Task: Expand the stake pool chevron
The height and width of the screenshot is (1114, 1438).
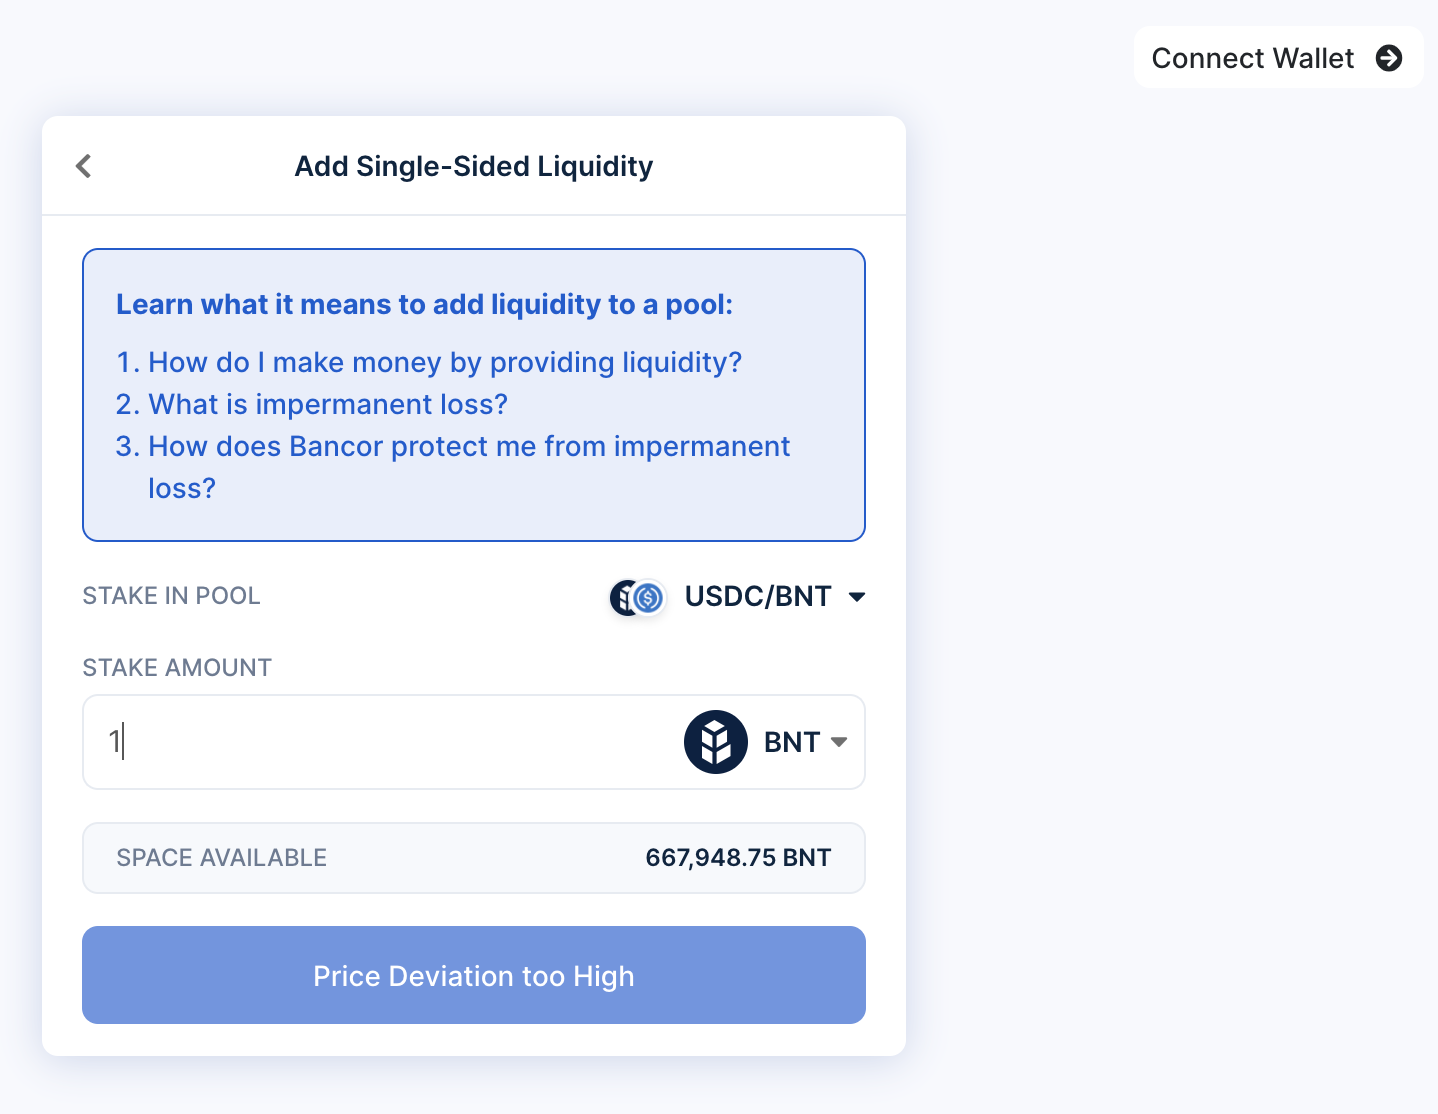Action: click(x=858, y=596)
